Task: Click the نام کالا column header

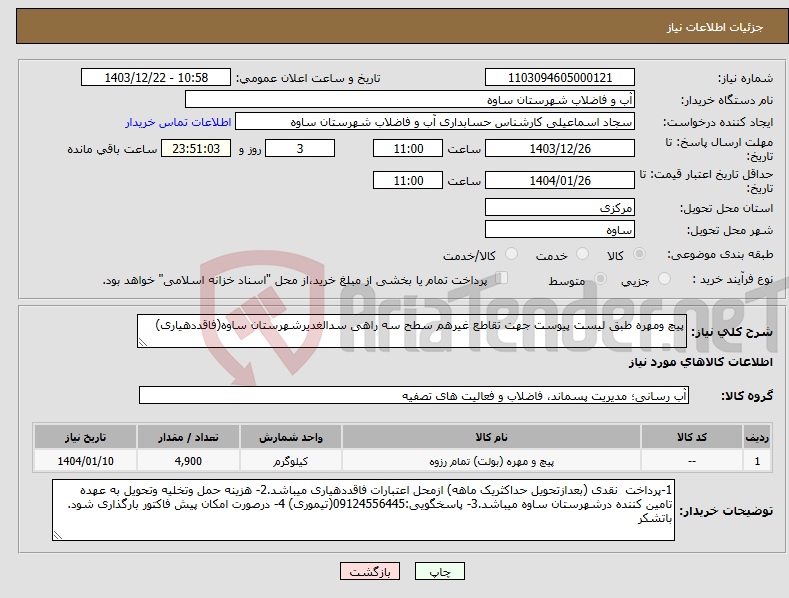Action: tap(491, 437)
